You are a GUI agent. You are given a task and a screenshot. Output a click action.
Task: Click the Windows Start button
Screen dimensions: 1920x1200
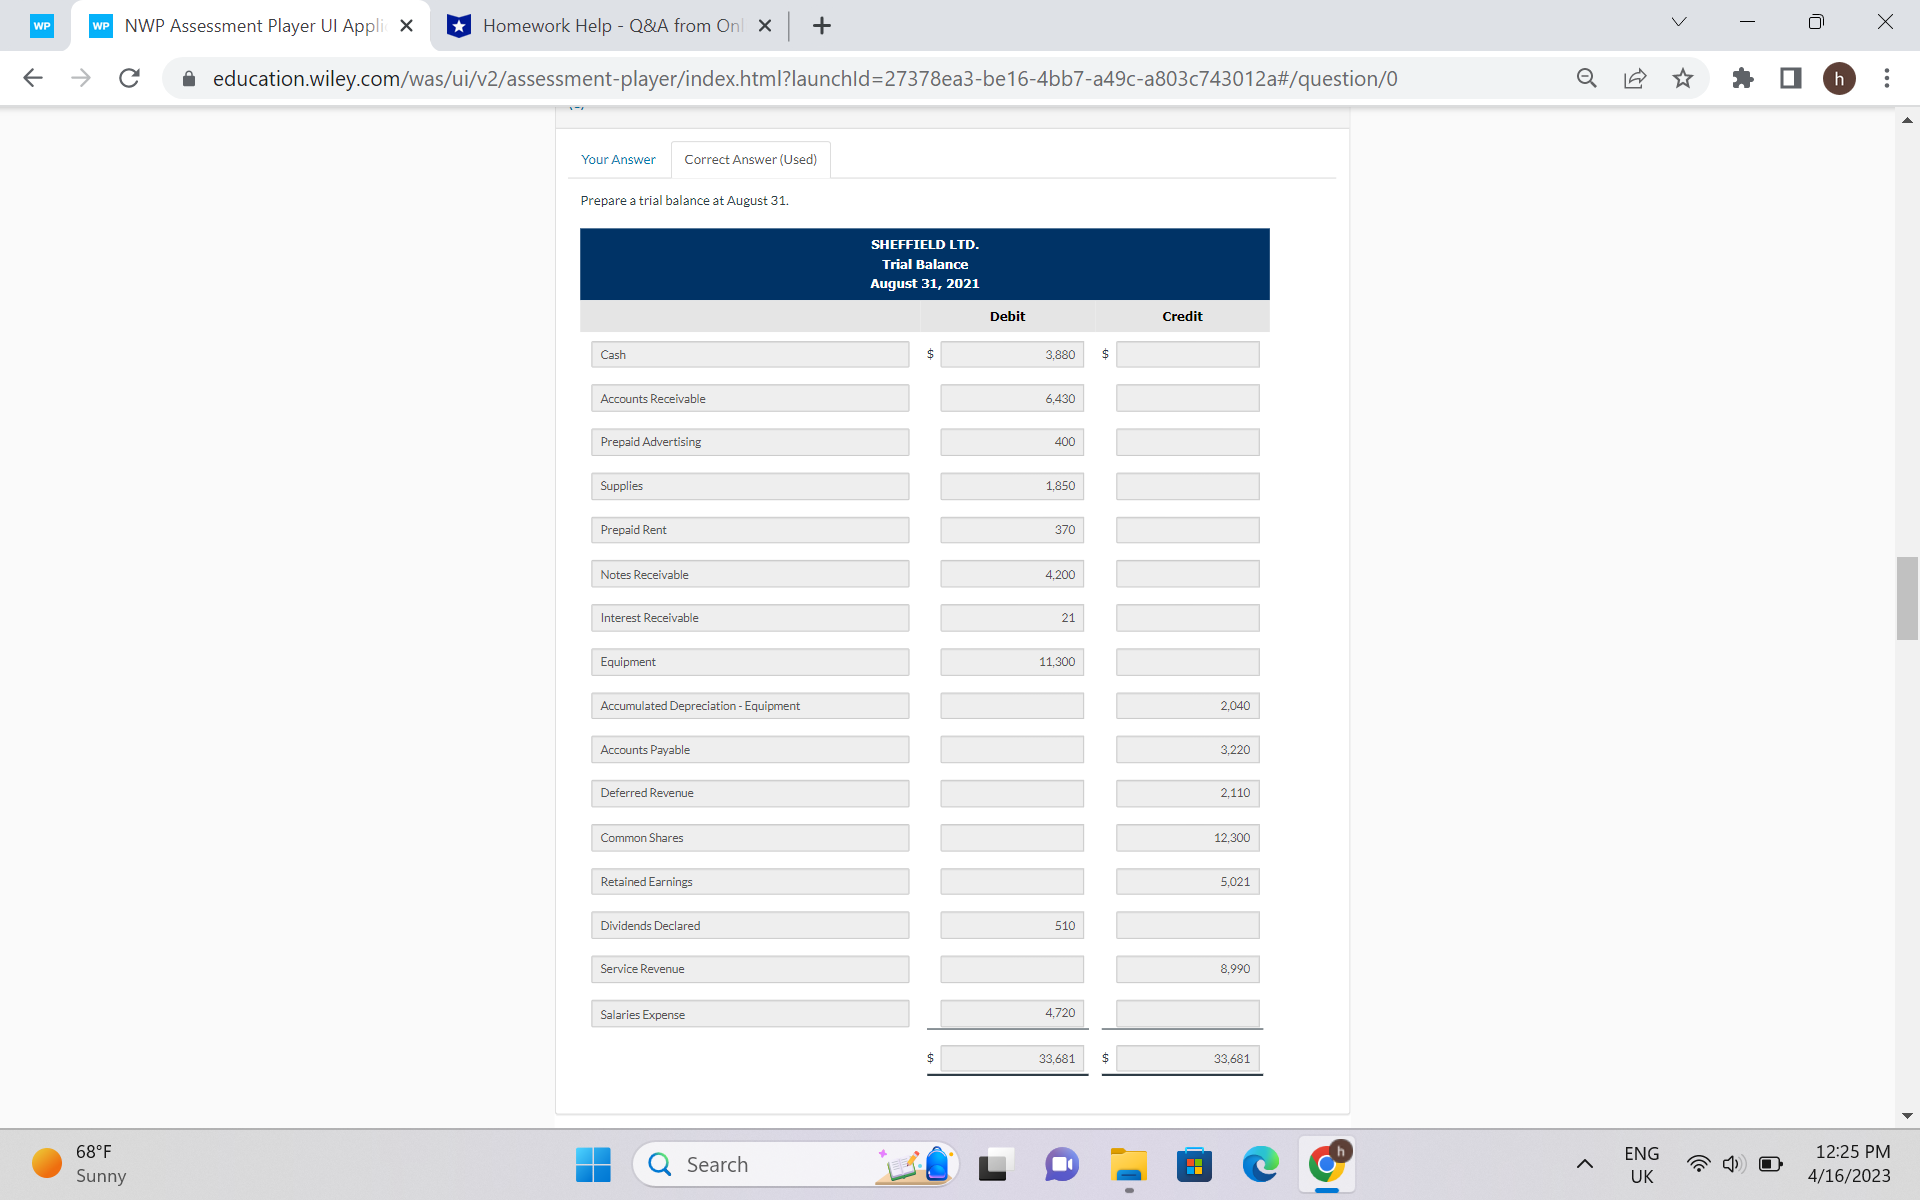coord(593,1165)
